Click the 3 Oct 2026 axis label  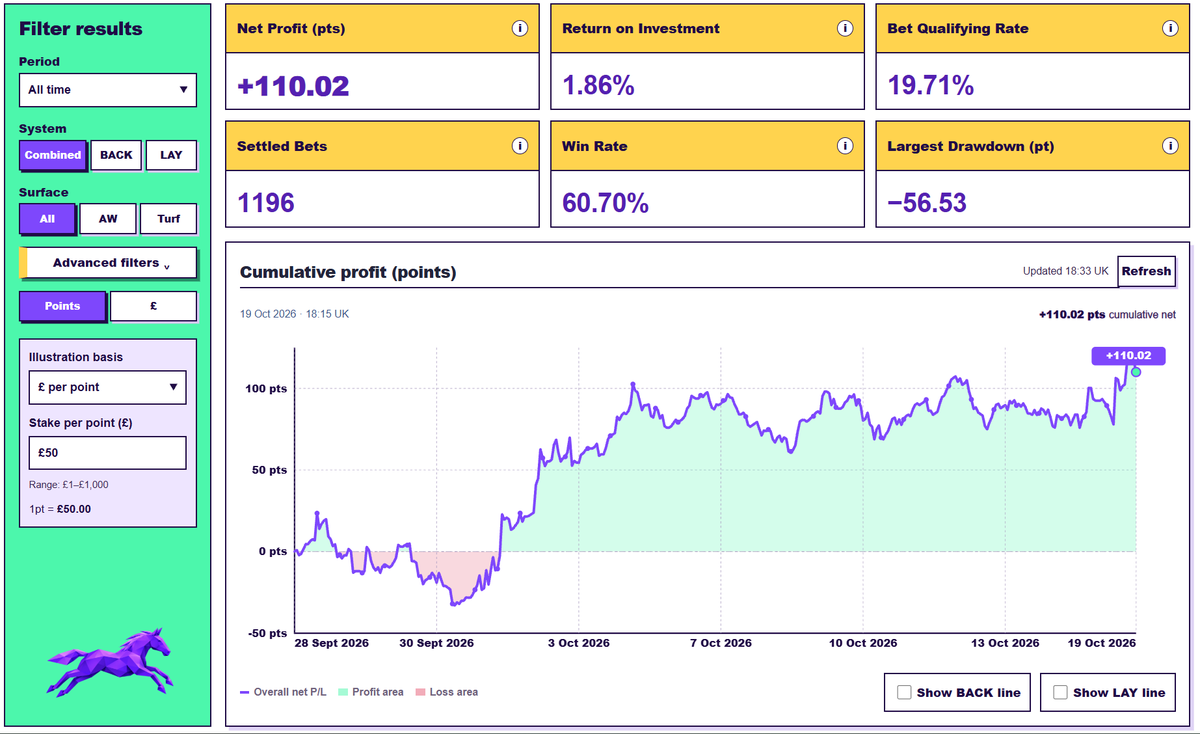tap(577, 643)
